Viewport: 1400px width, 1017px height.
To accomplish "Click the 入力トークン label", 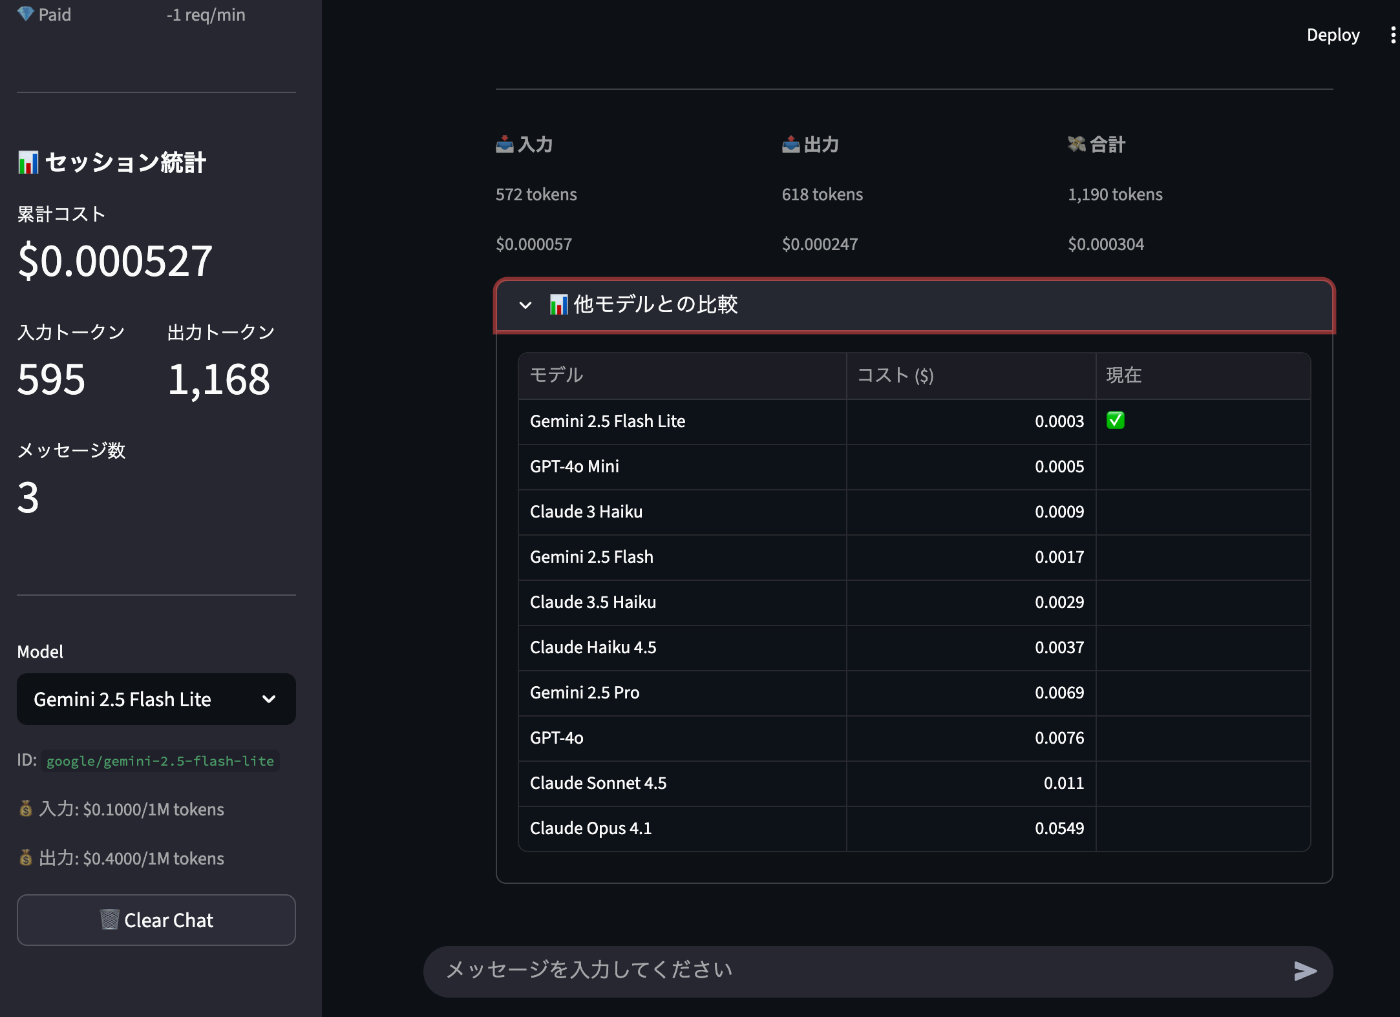I will (x=71, y=332).
